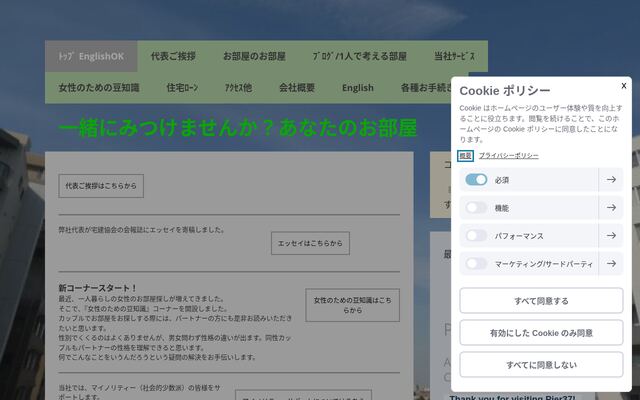The height and width of the screenshot is (400, 640).
Task: Click the 女性のための豆知識はこちらから button
Action: point(352,305)
